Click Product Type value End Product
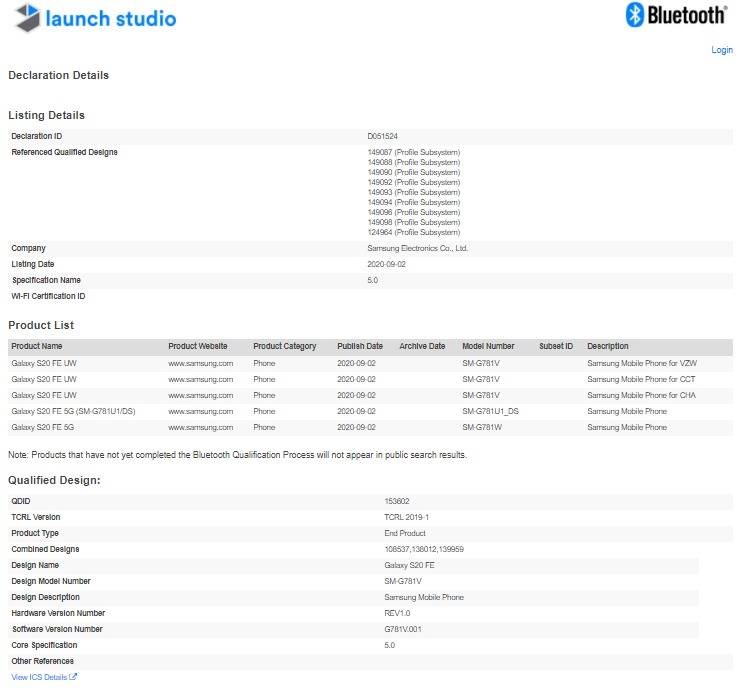Viewport: 741px width, 689px height. pos(405,533)
